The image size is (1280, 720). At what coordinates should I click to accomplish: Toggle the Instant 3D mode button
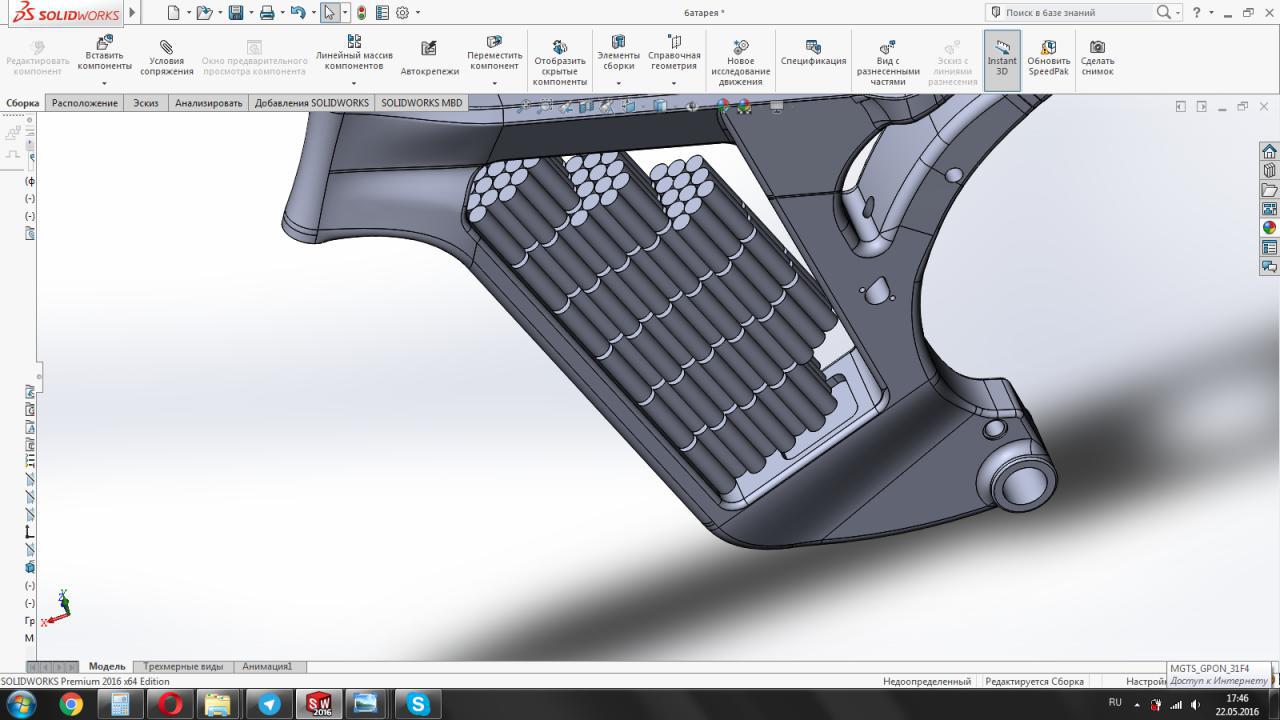1002,59
